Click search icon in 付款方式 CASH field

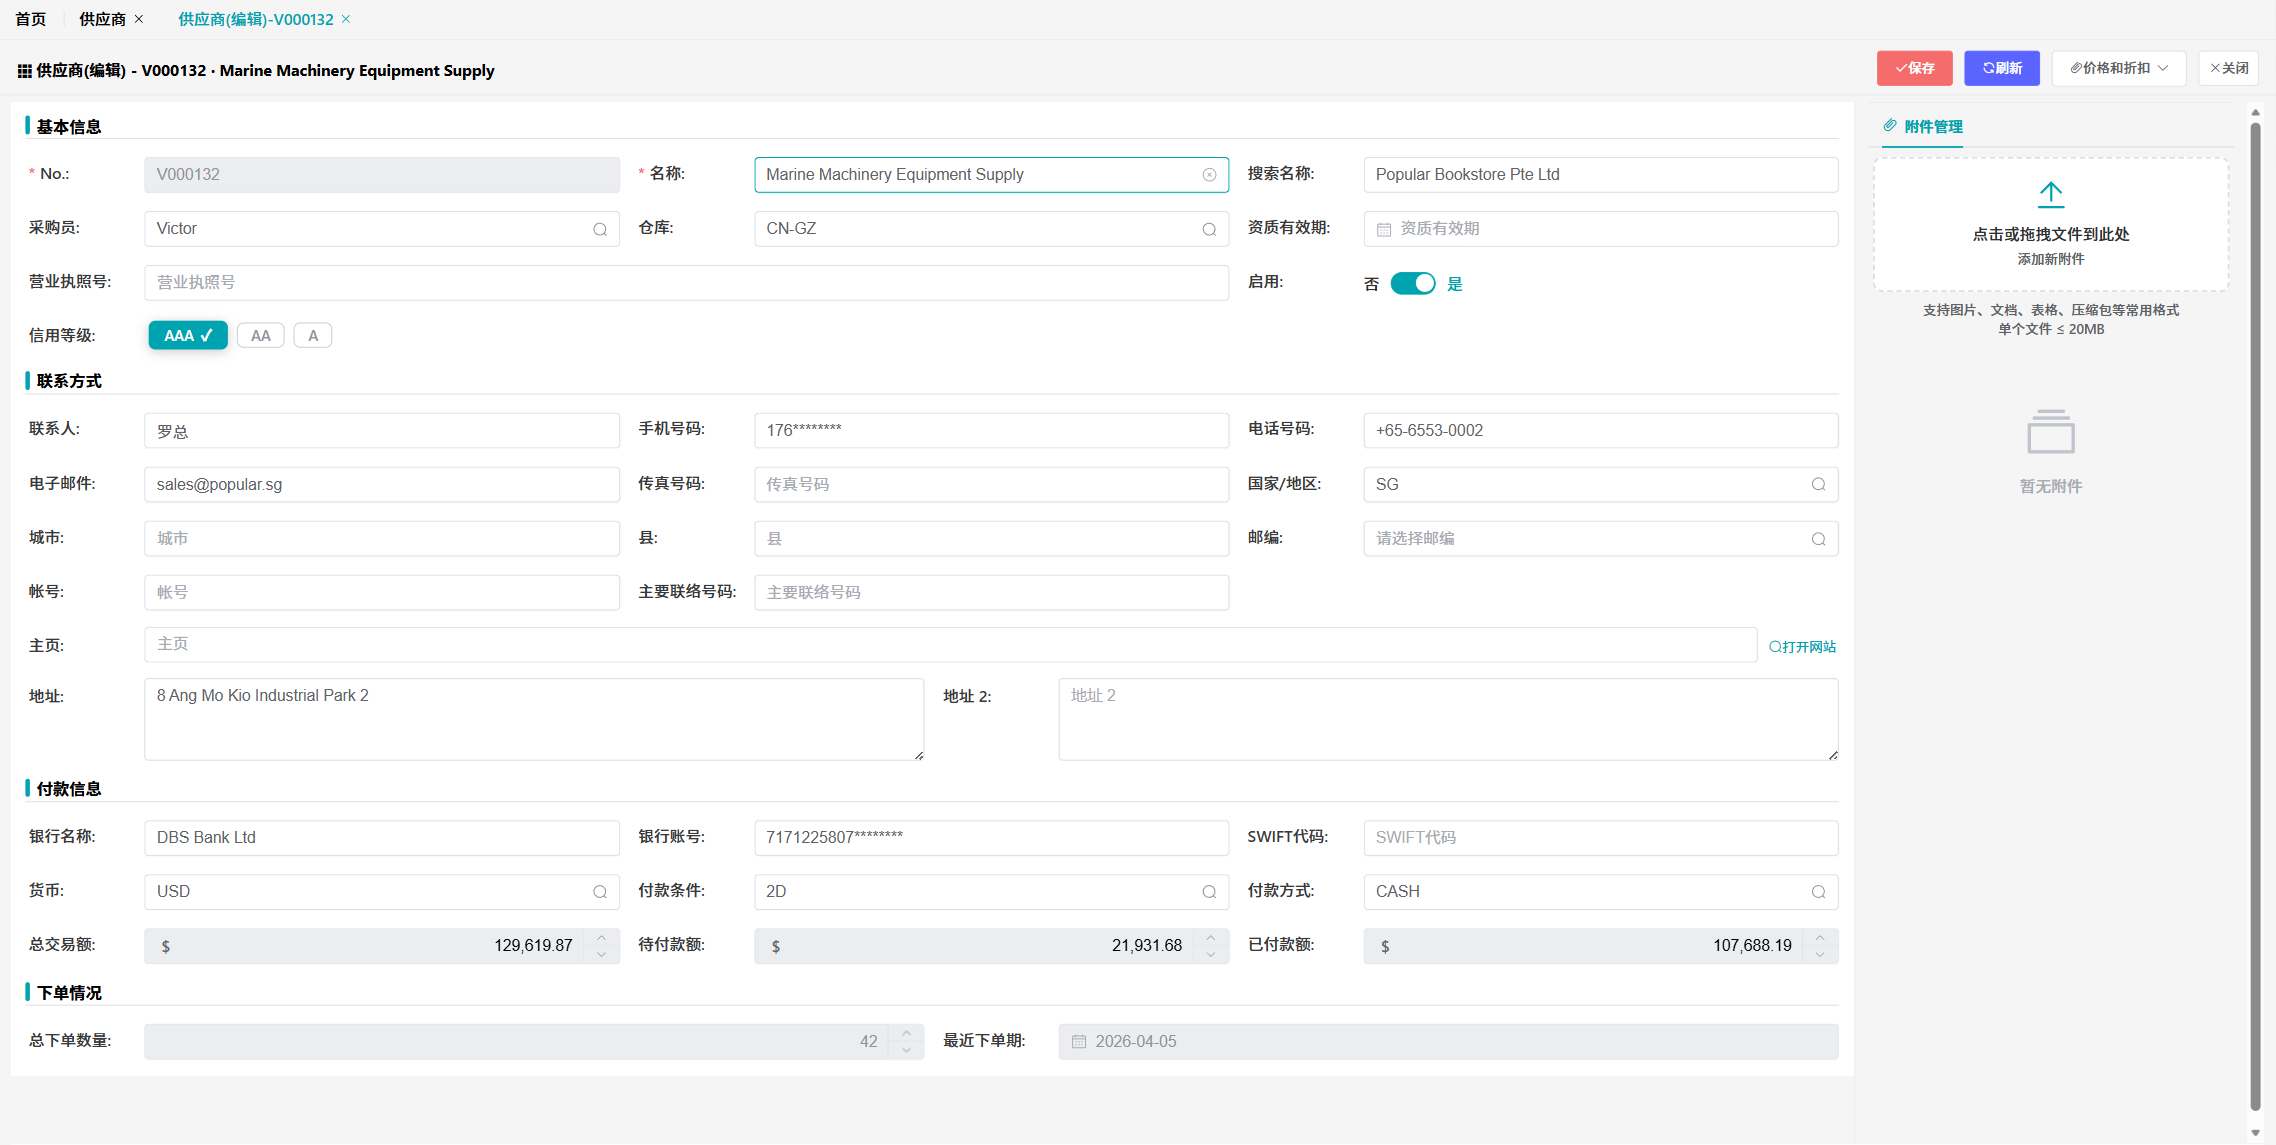pyautogui.click(x=1818, y=892)
